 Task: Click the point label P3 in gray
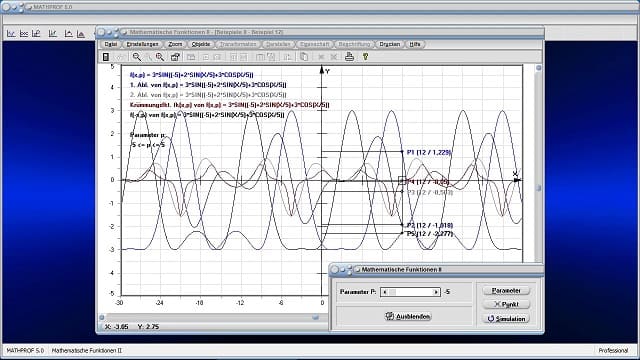tap(430, 192)
